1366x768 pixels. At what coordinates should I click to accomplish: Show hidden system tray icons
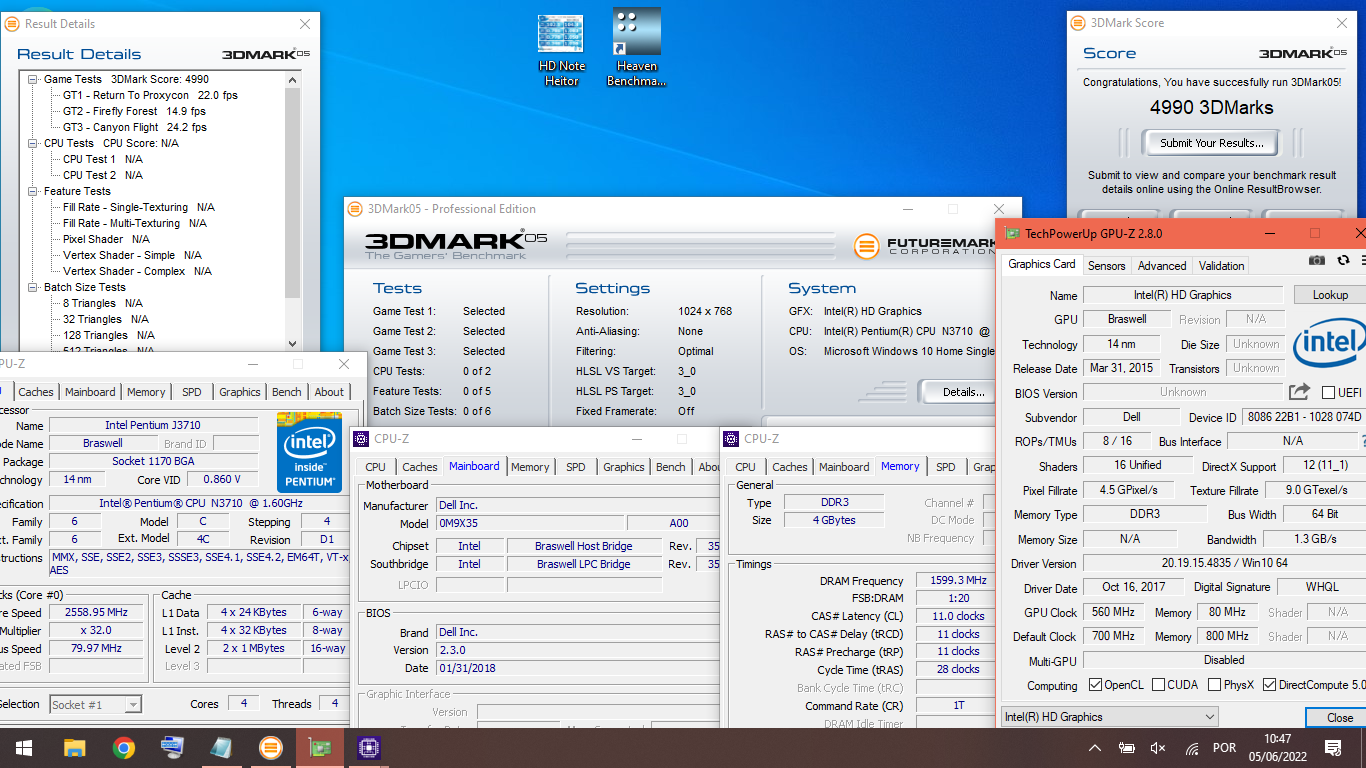(1095, 748)
